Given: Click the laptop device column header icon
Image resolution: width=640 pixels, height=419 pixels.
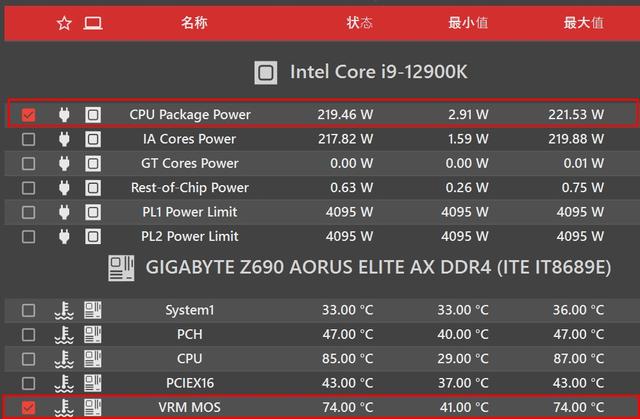Looking at the screenshot, I should tap(93, 23).
